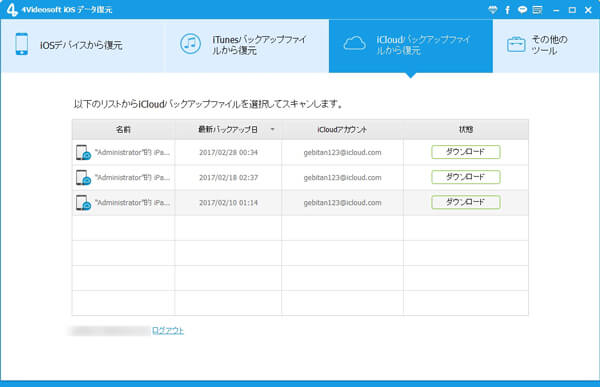Download the 2017/02/28 00:34 backup

pyautogui.click(x=466, y=152)
